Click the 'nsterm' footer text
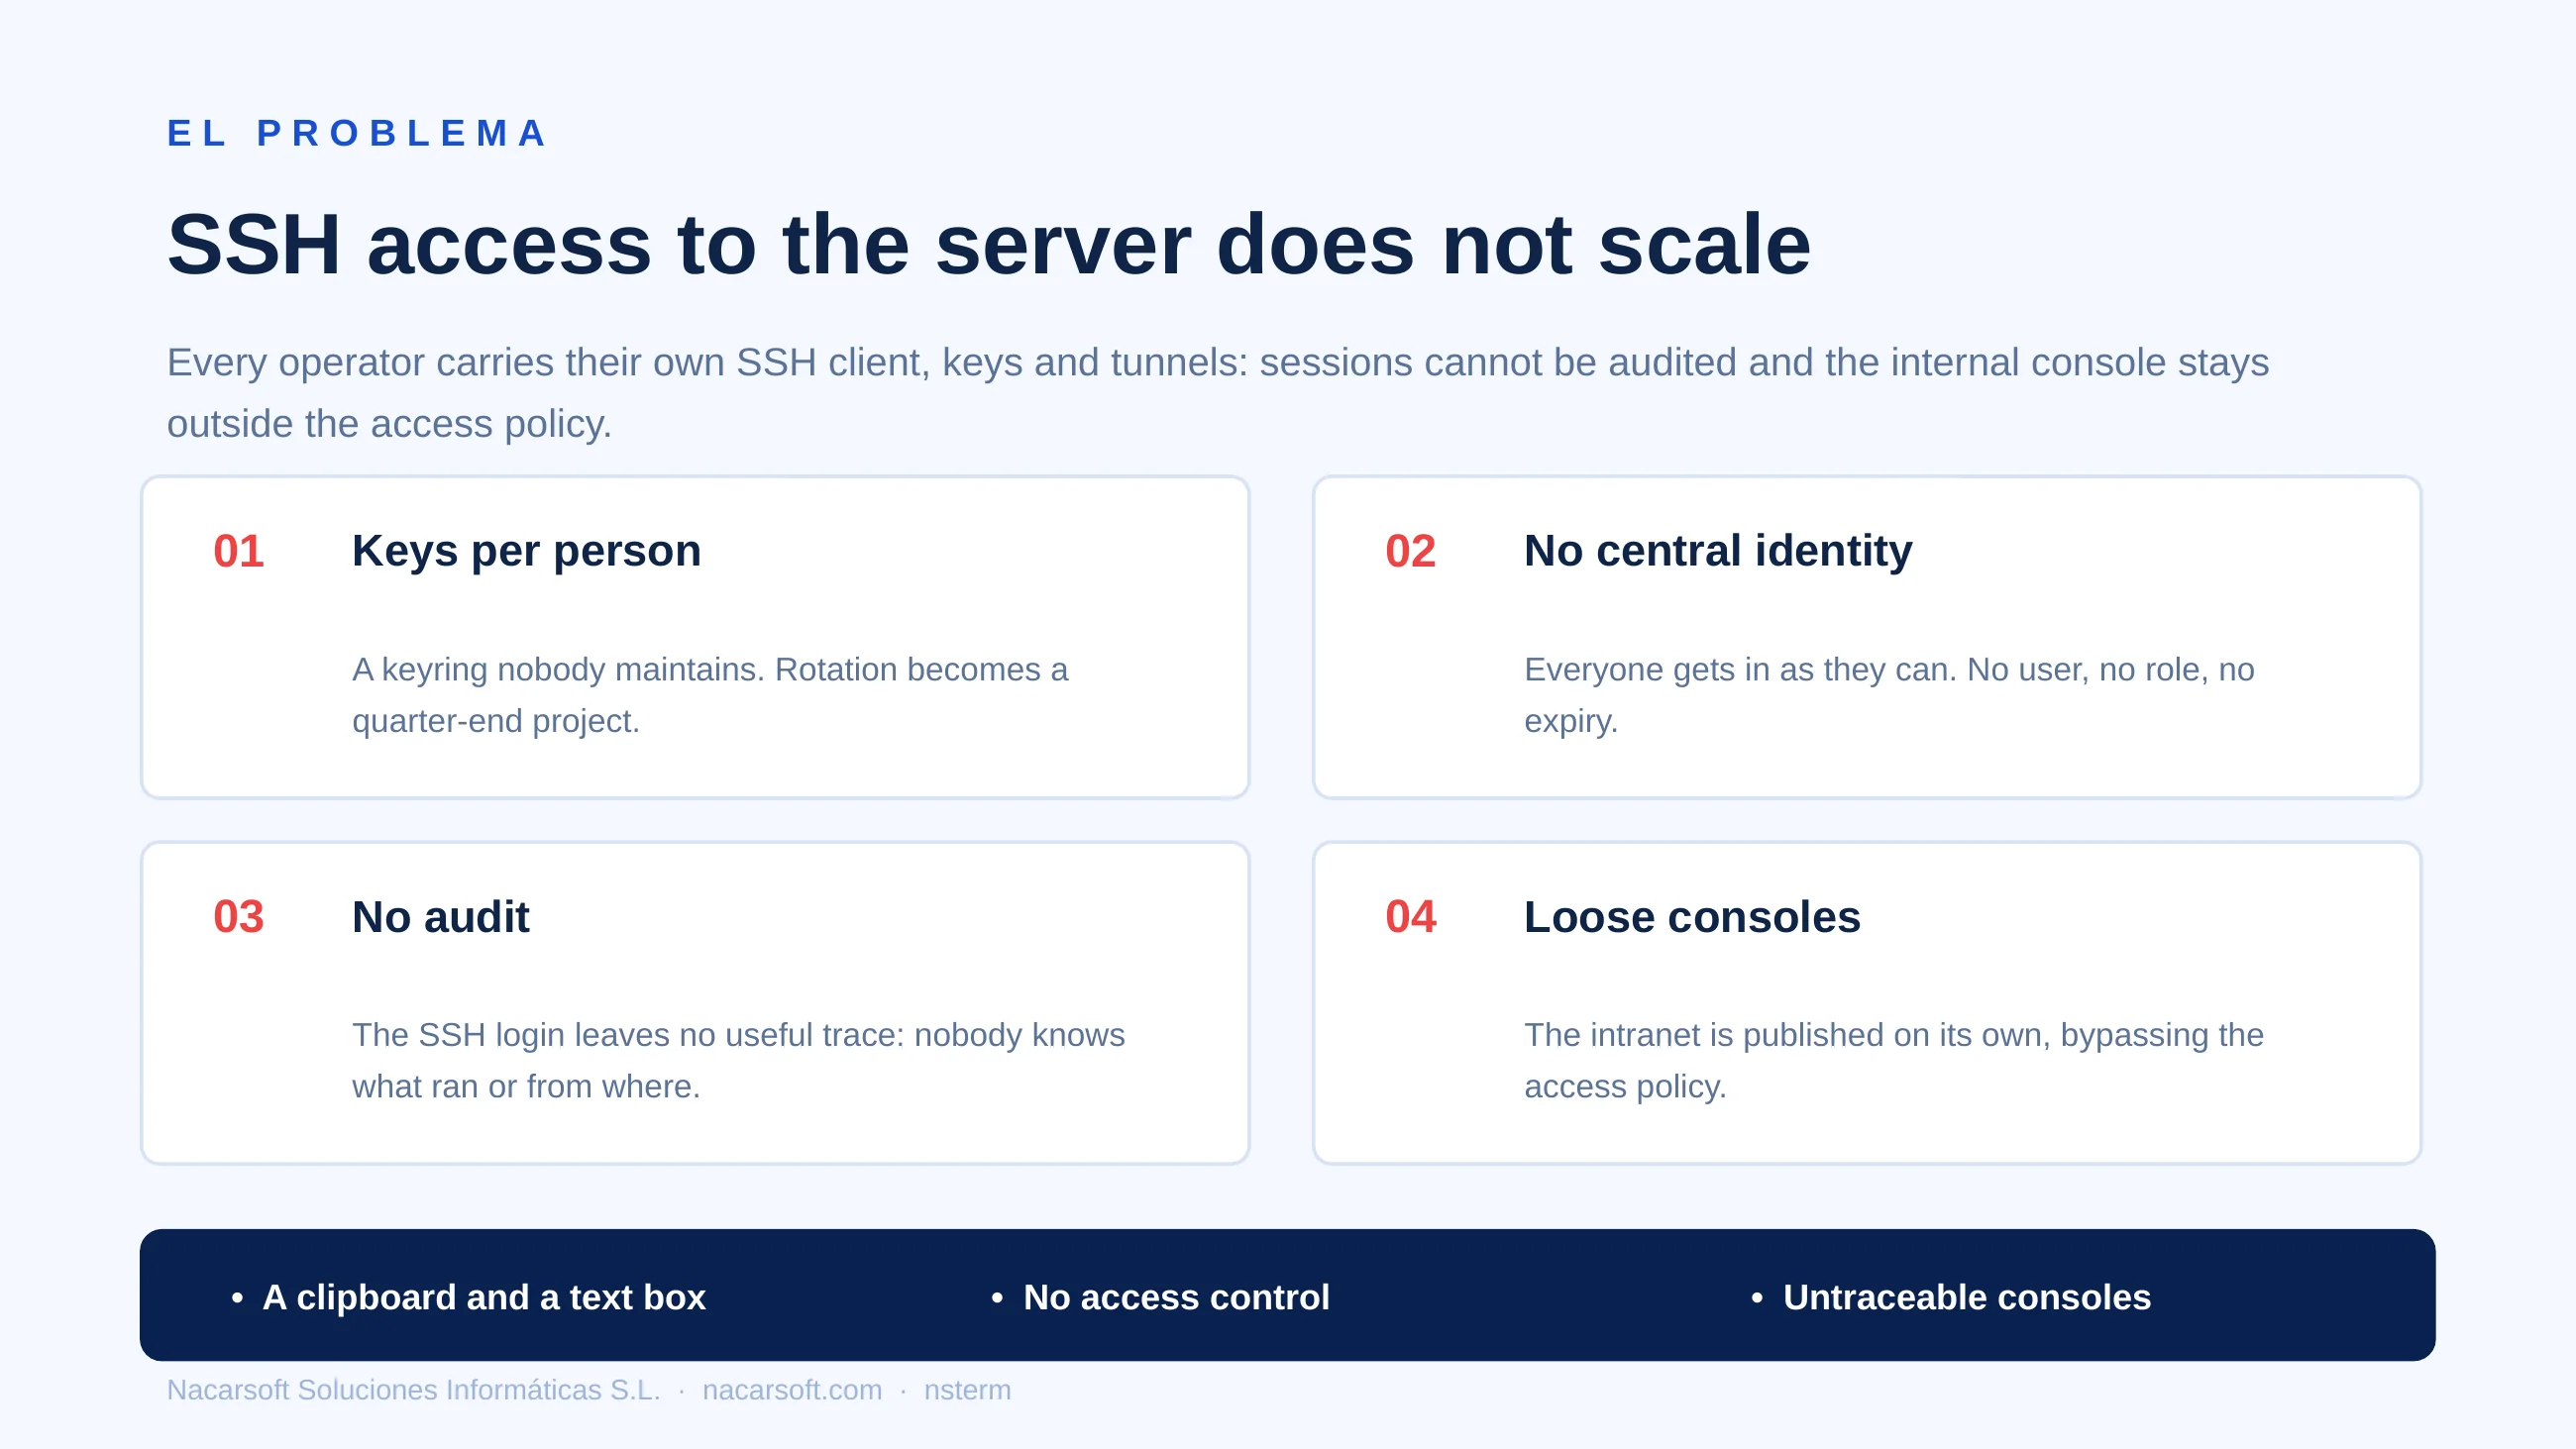This screenshot has width=2576, height=1449. pyautogui.click(x=967, y=1390)
